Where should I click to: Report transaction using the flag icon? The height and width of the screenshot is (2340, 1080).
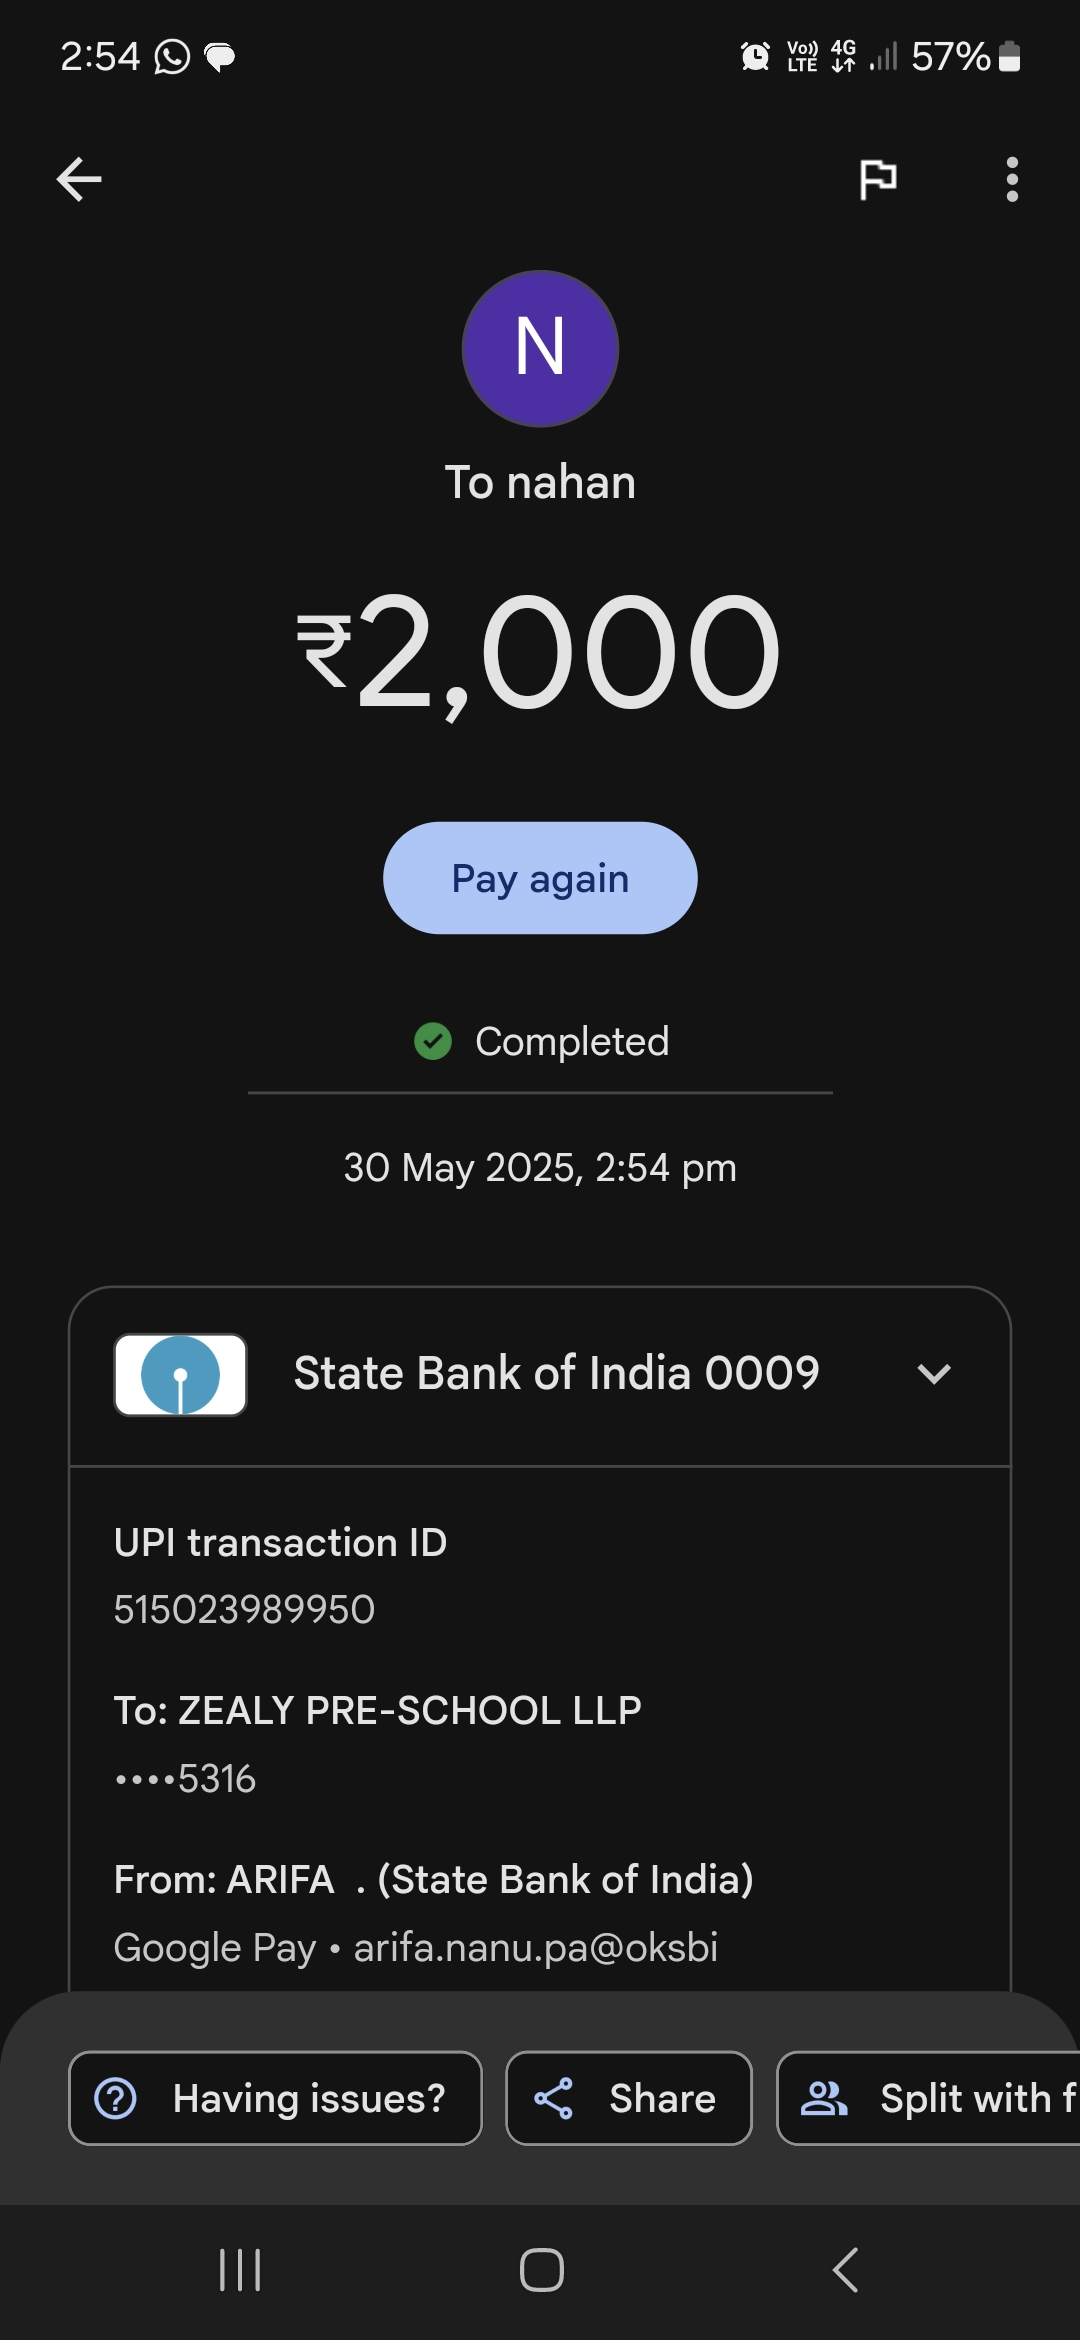coord(878,180)
